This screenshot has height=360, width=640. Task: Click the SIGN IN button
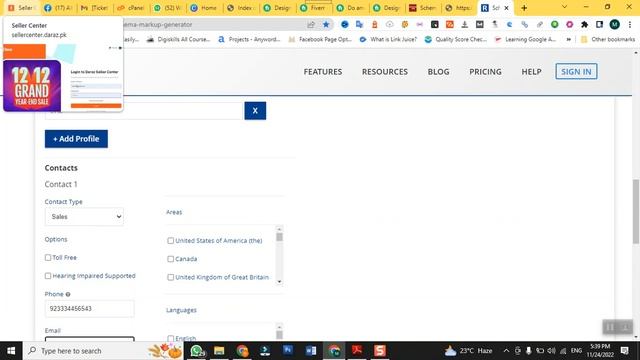[x=576, y=71]
